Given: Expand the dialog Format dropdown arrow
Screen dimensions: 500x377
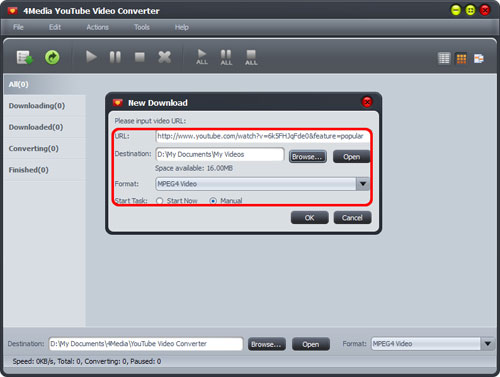Looking at the screenshot, I should point(363,184).
